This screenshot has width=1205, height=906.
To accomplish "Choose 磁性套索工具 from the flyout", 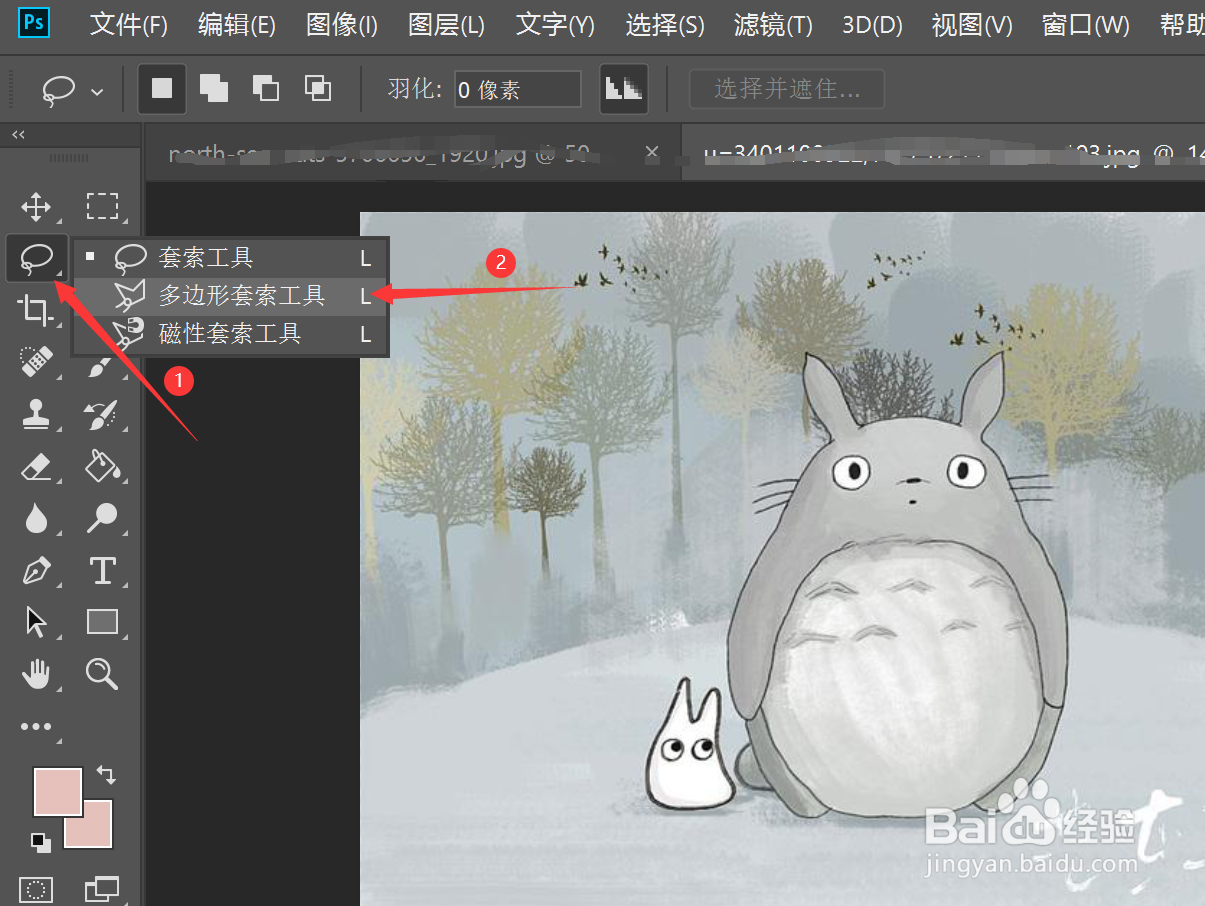I will point(231,334).
